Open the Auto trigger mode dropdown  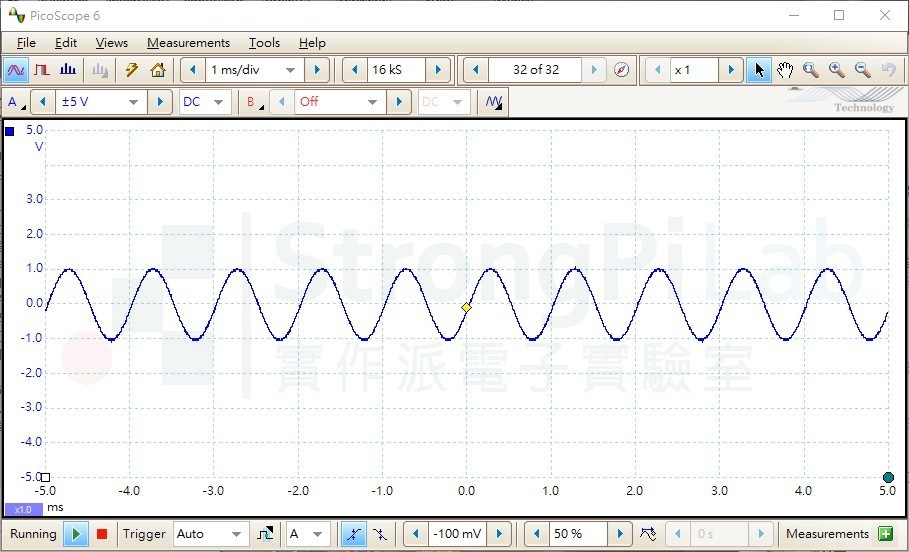pyautogui.click(x=210, y=534)
